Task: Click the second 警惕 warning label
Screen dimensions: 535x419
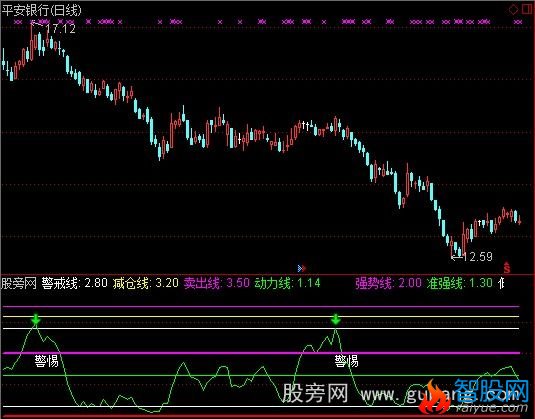Action: [x=346, y=361]
